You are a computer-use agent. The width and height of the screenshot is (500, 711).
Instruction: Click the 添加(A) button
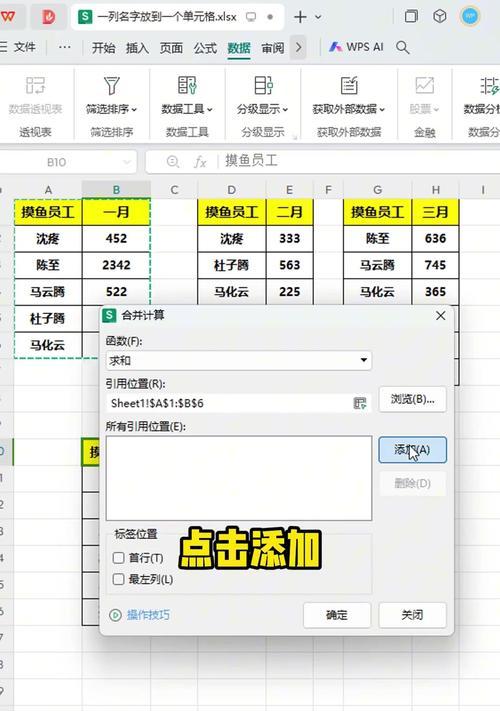413,450
